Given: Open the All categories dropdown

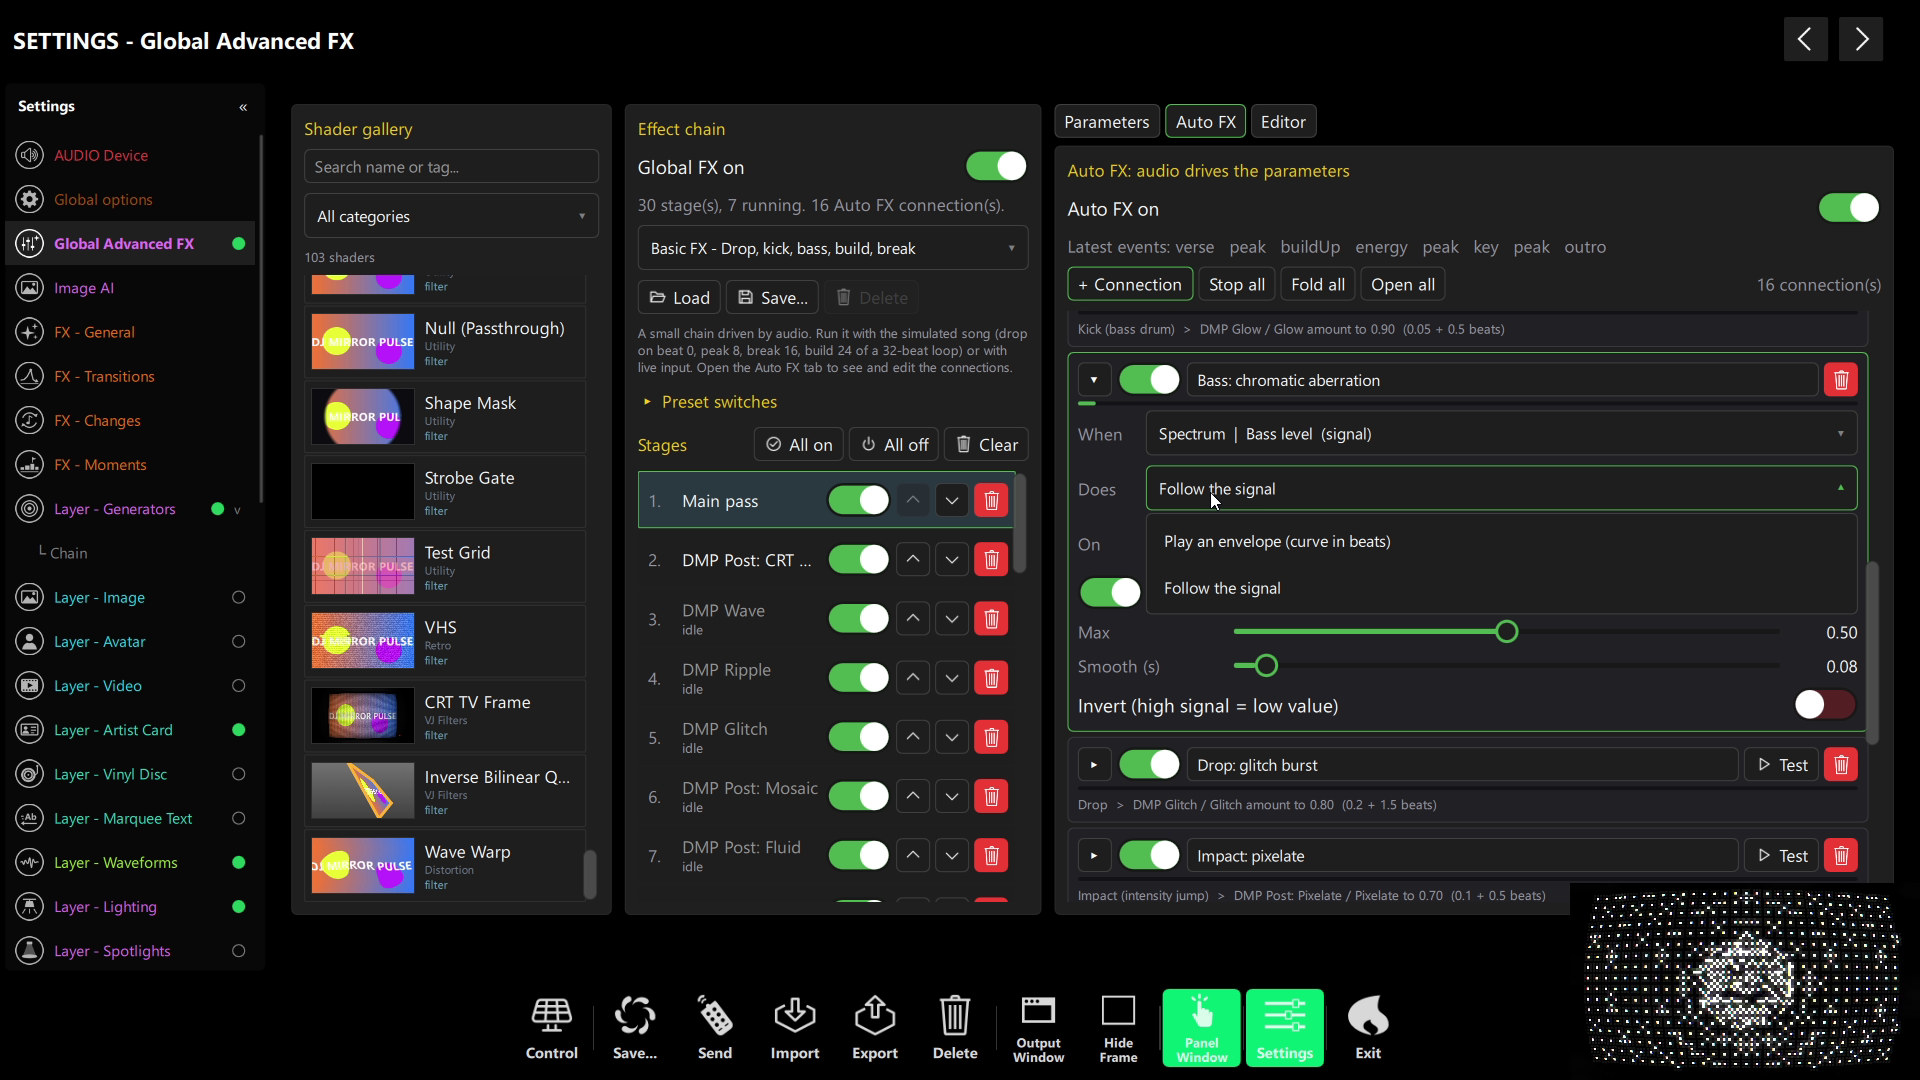Looking at the screenshot, I should click(451, 216).
